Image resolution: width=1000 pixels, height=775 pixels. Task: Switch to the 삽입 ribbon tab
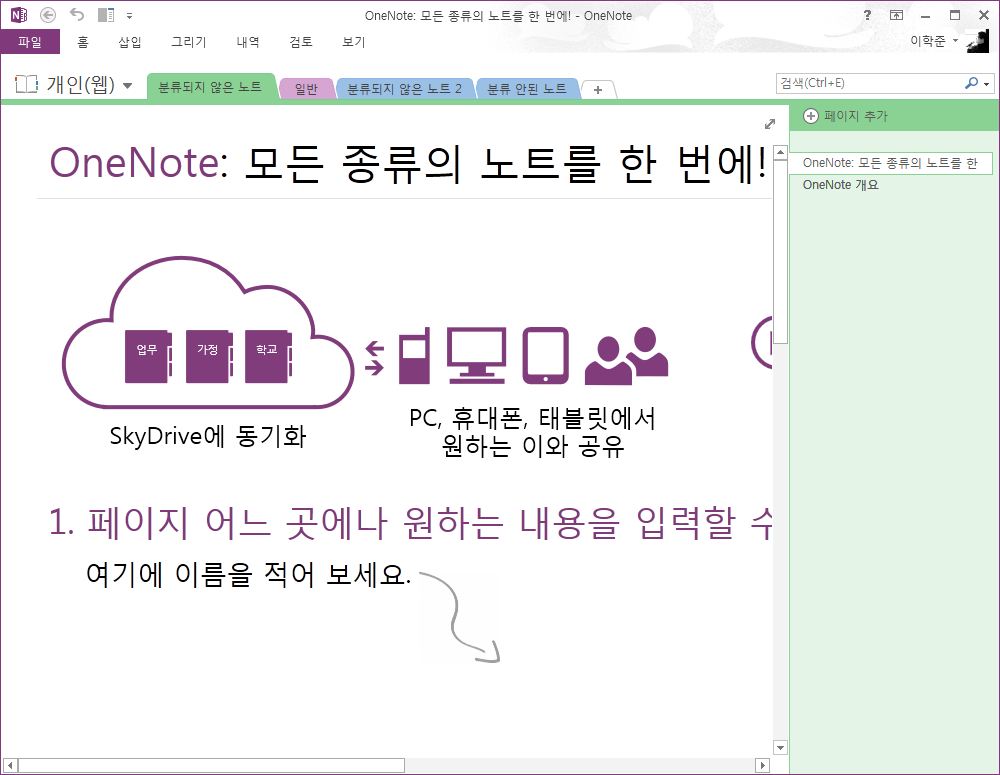tap(129, 42)
